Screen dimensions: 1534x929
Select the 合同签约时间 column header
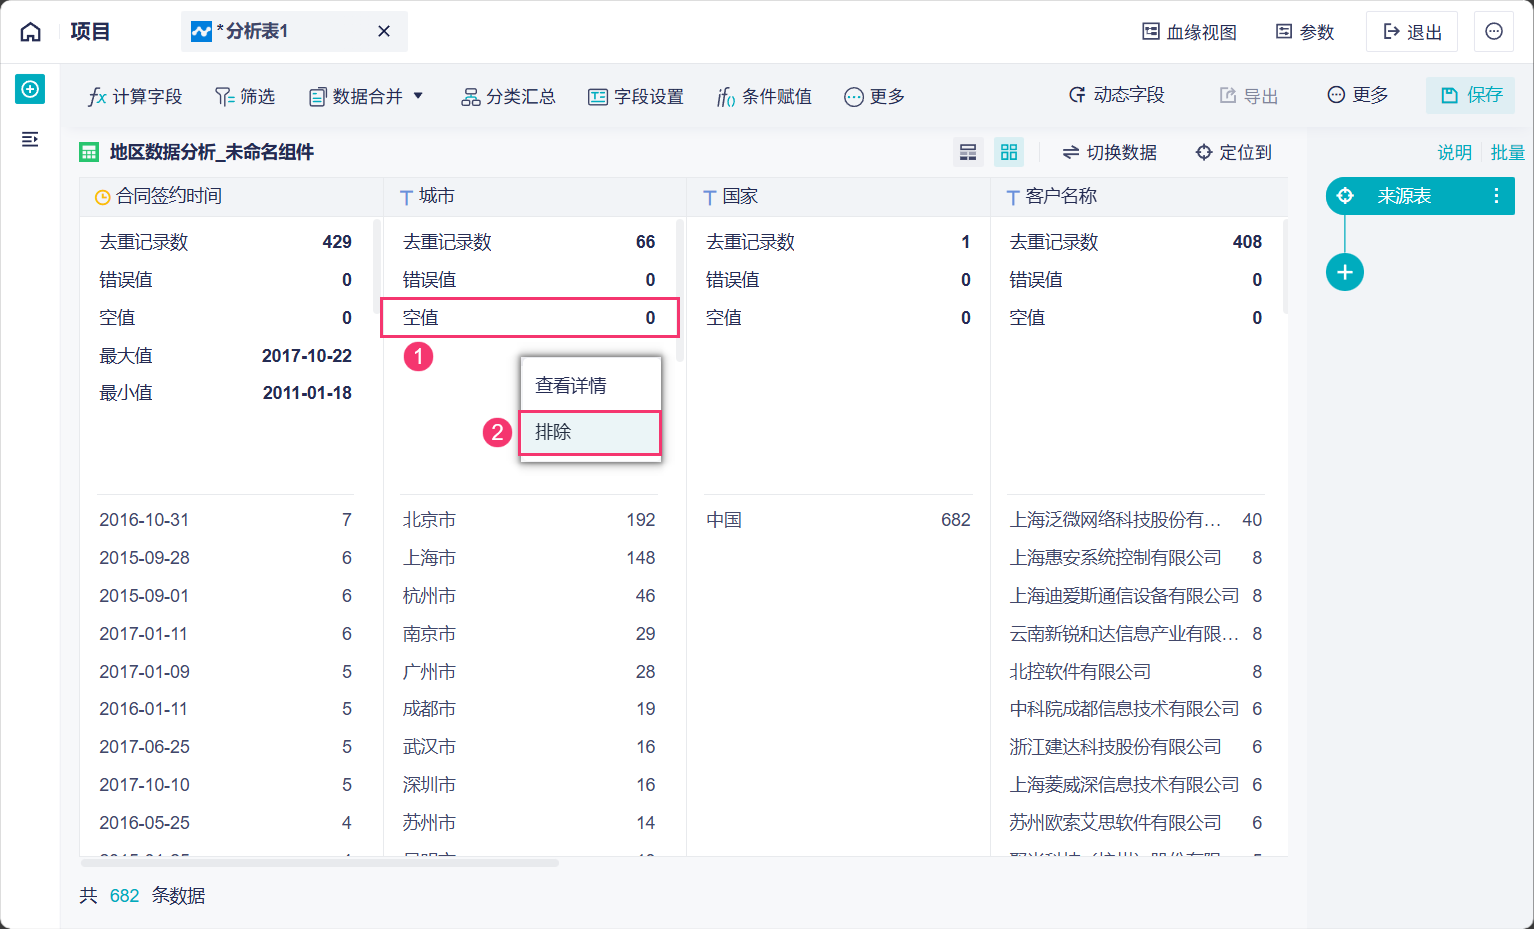click(x=231, y=197)
